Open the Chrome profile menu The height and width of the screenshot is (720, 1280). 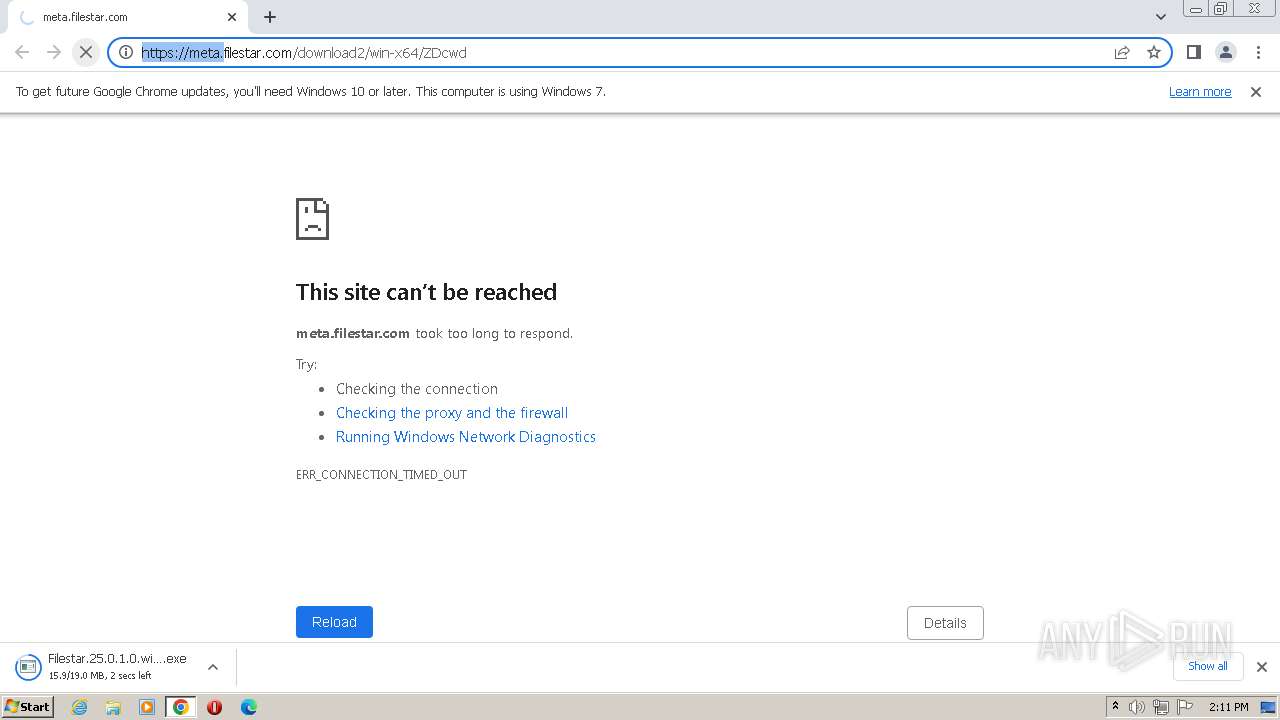[1225, 52]
